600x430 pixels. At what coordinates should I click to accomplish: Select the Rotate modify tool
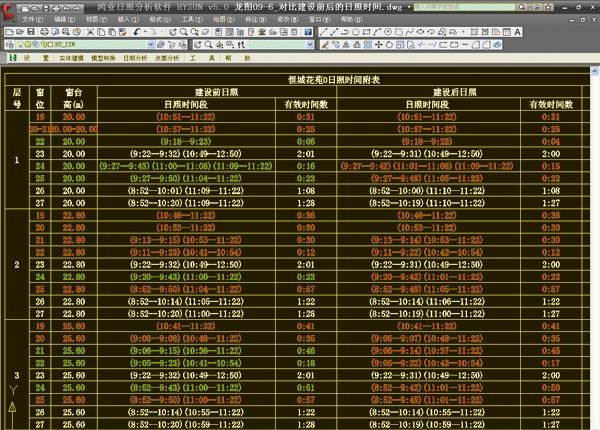coord(389,45)
